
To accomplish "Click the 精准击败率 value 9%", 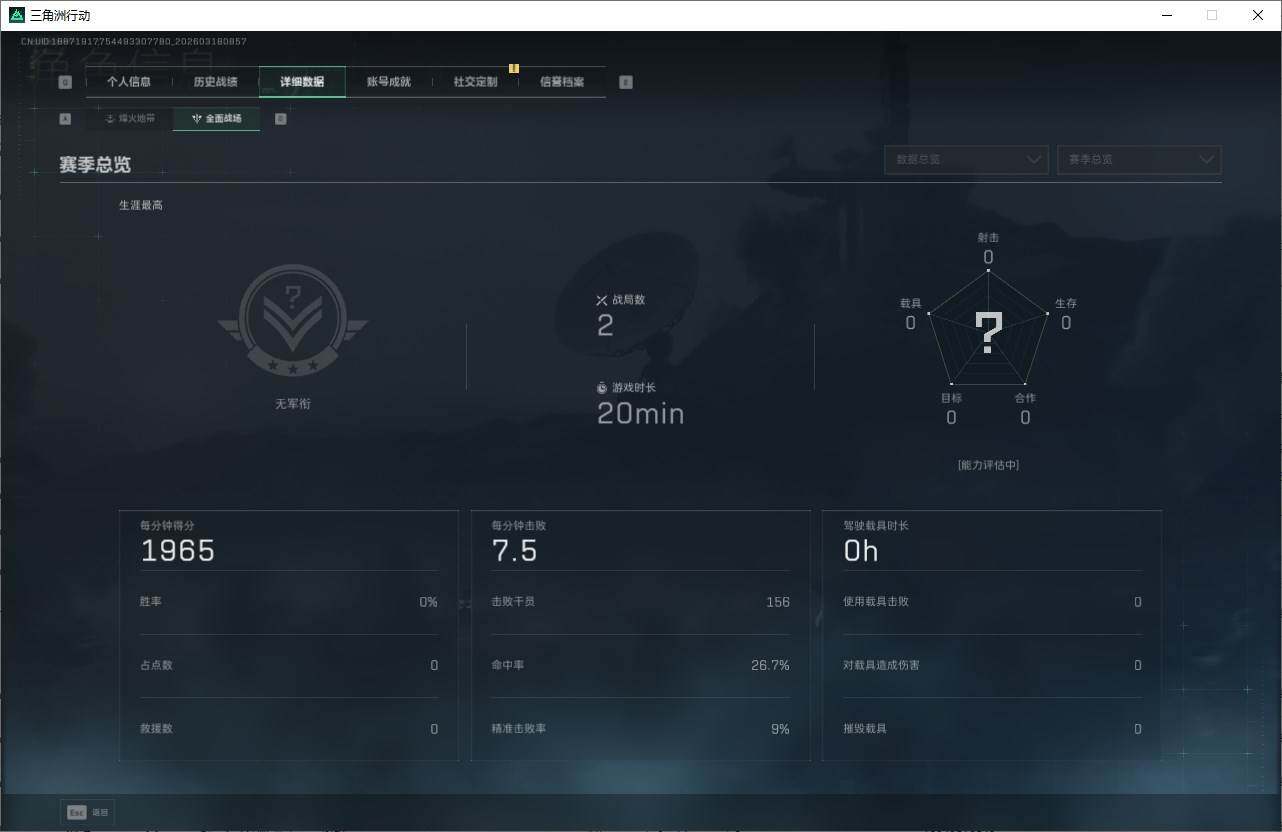I will click(x=780, y=729).
